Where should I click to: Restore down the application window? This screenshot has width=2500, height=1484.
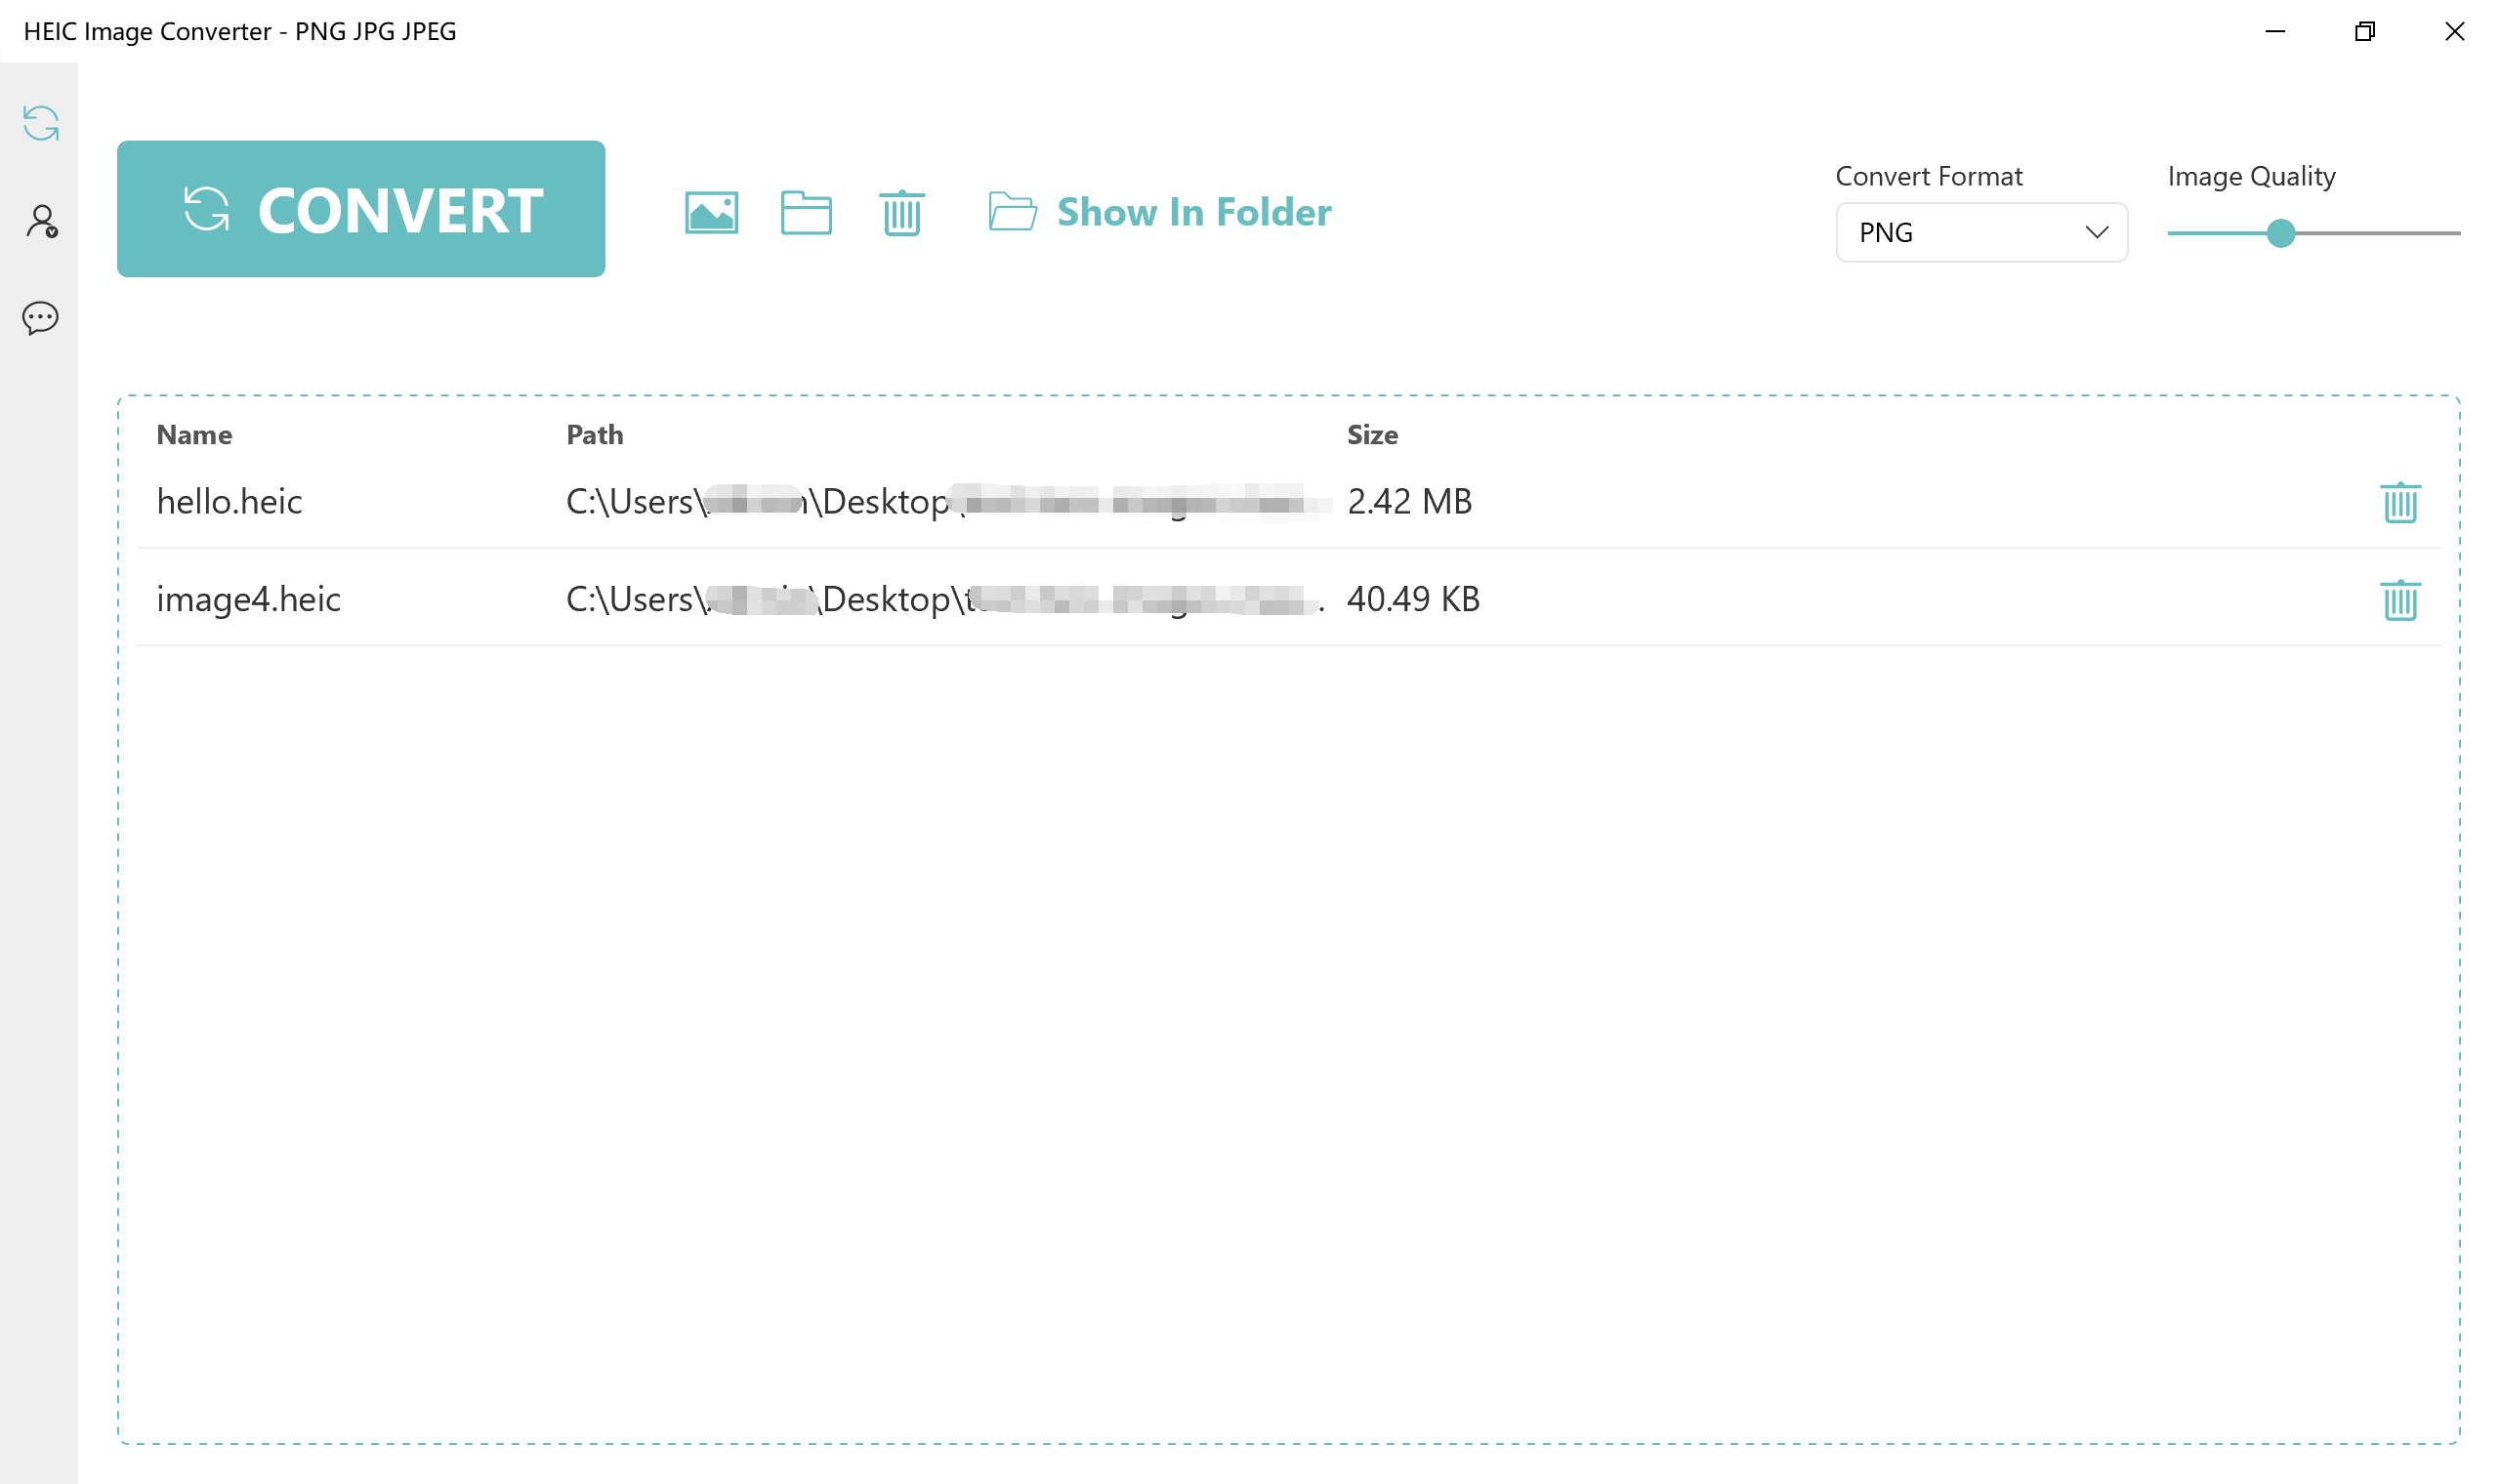(x=2364, y=32)
